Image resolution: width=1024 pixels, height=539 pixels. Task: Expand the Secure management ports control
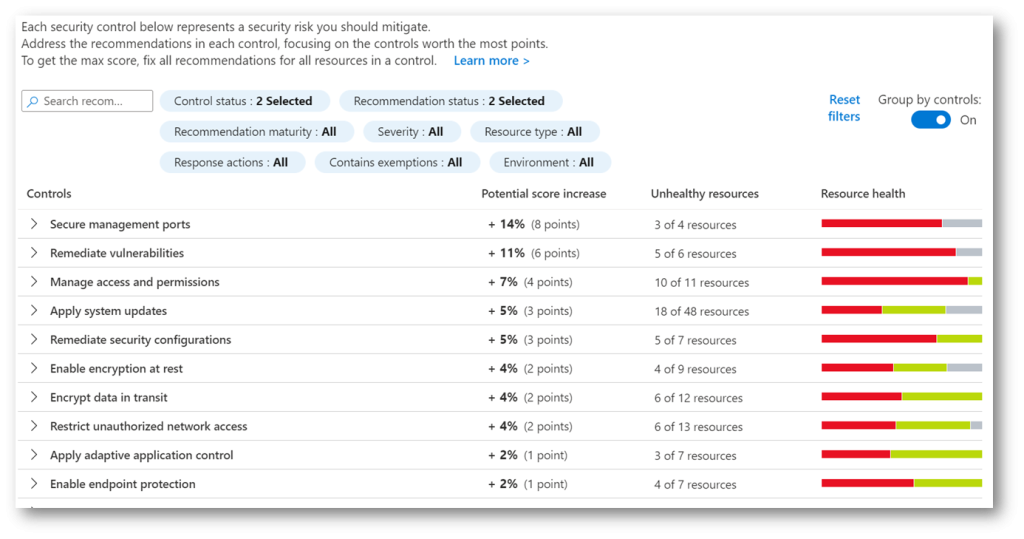pos(34,224)
